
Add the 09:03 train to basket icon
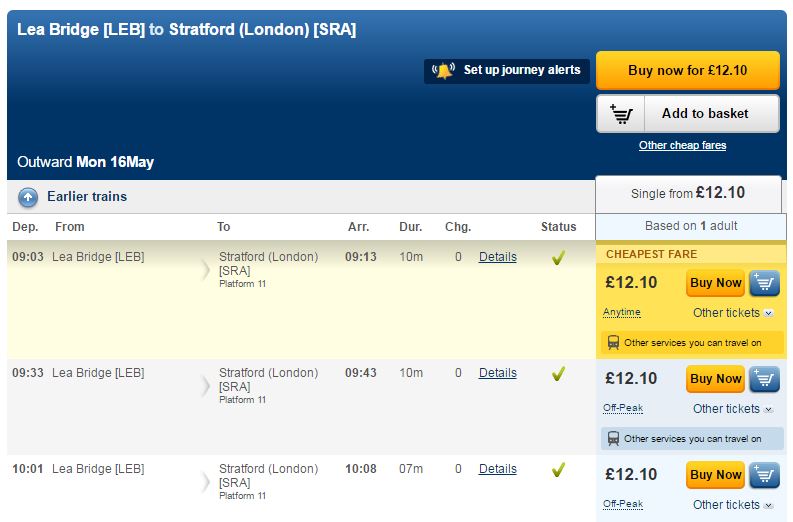(764, 283)
